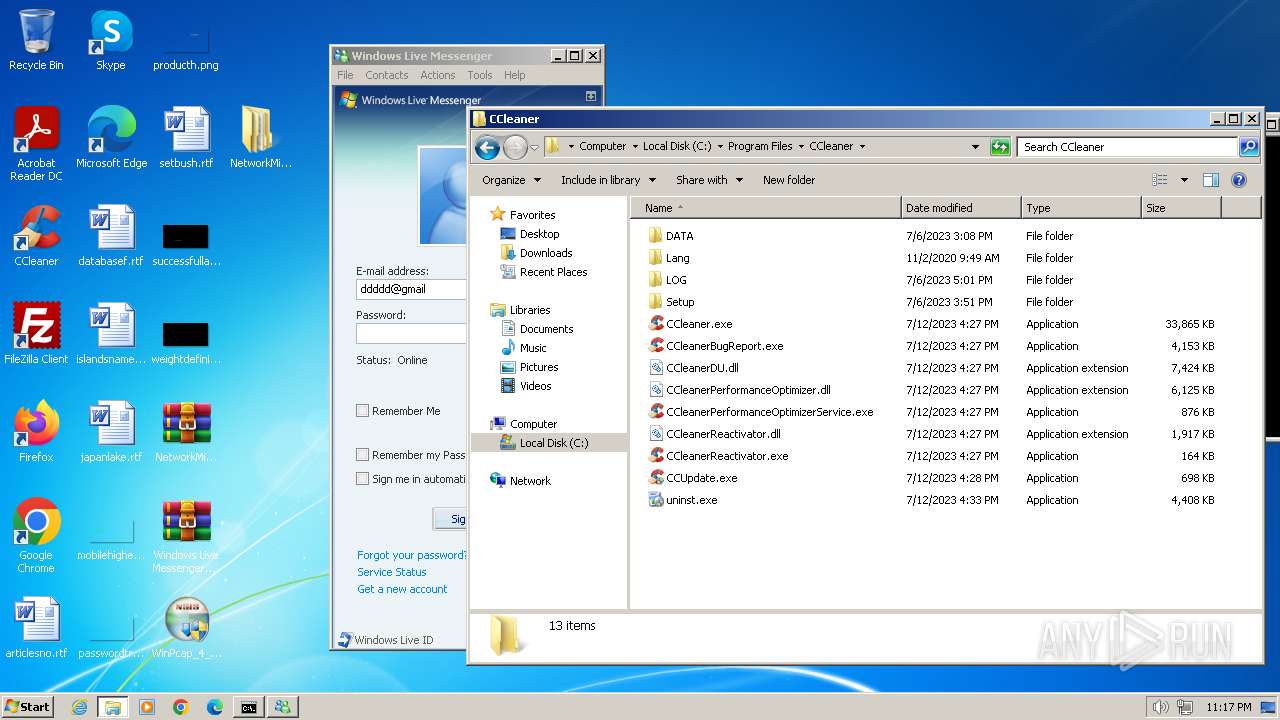Select the uninst.exe file icon
Image resolution: width=1280 pixels, height=720 pixels.
[x=656, y=500]
